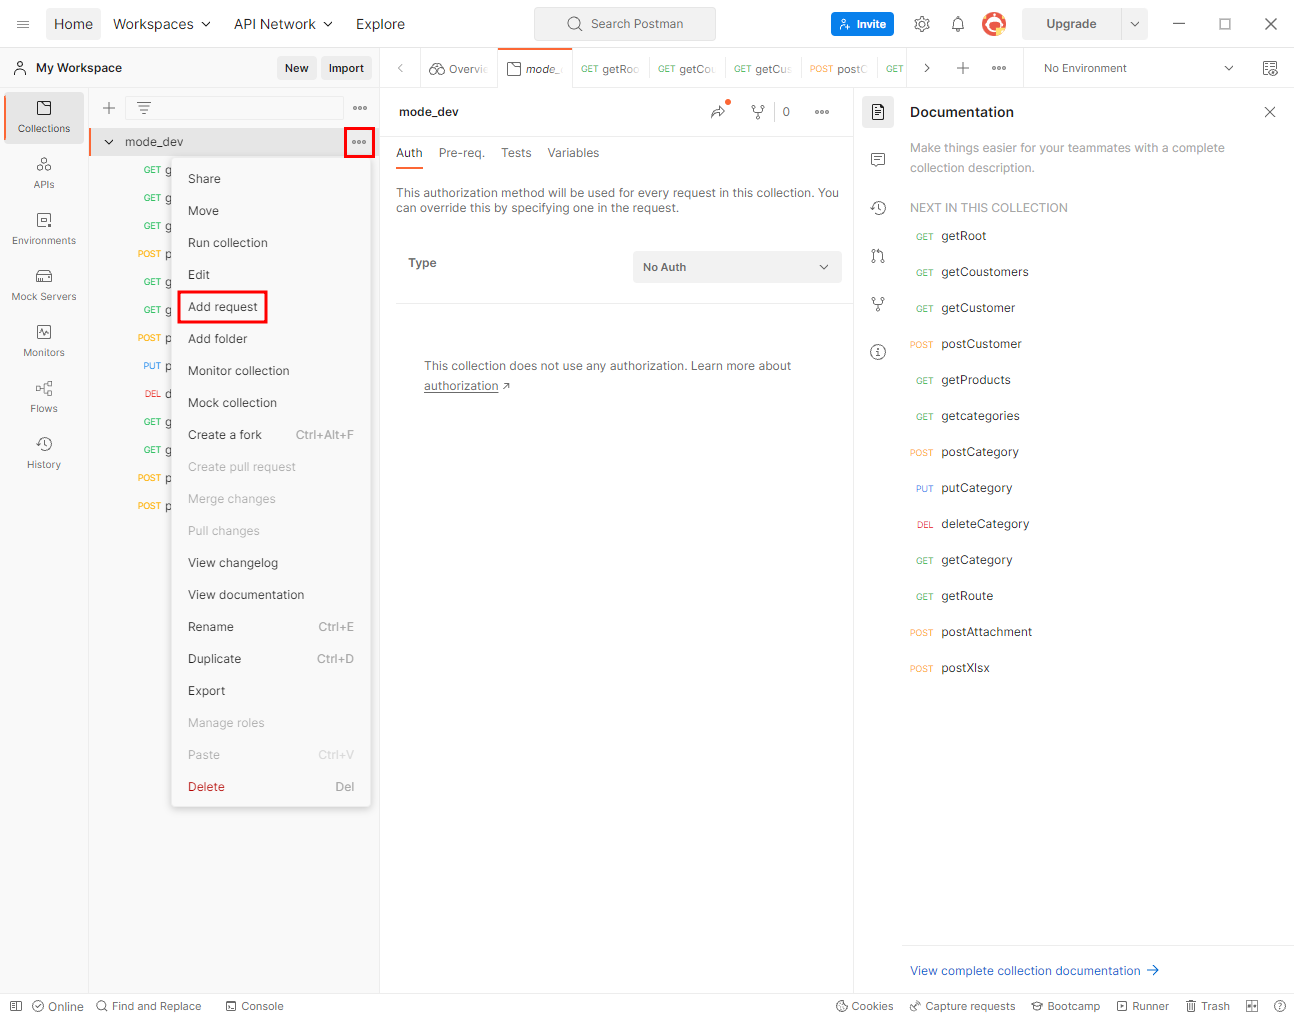Click the filter collections icon
This screenshot has width=1294, height=1018.
144,108
